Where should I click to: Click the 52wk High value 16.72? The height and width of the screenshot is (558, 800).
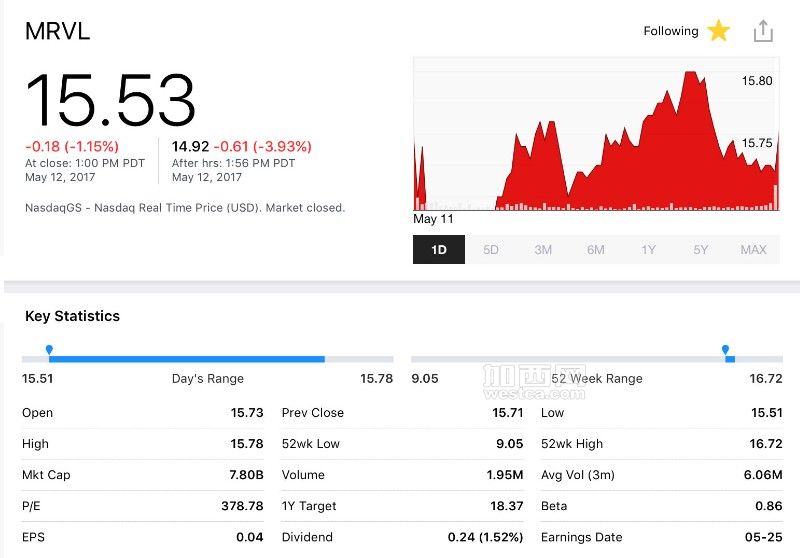click(766, 444)
